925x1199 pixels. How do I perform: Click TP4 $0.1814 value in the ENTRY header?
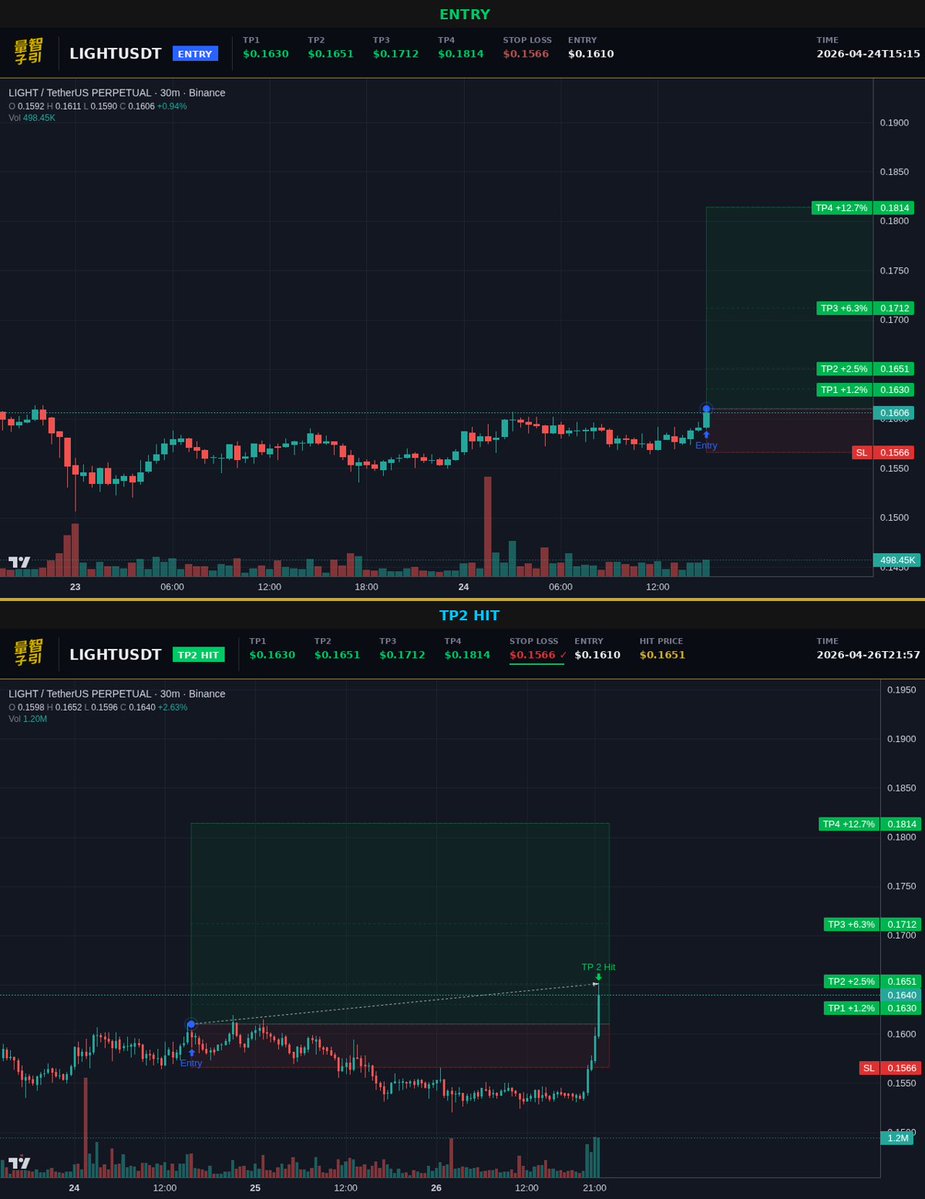click(x=461, y=54)
